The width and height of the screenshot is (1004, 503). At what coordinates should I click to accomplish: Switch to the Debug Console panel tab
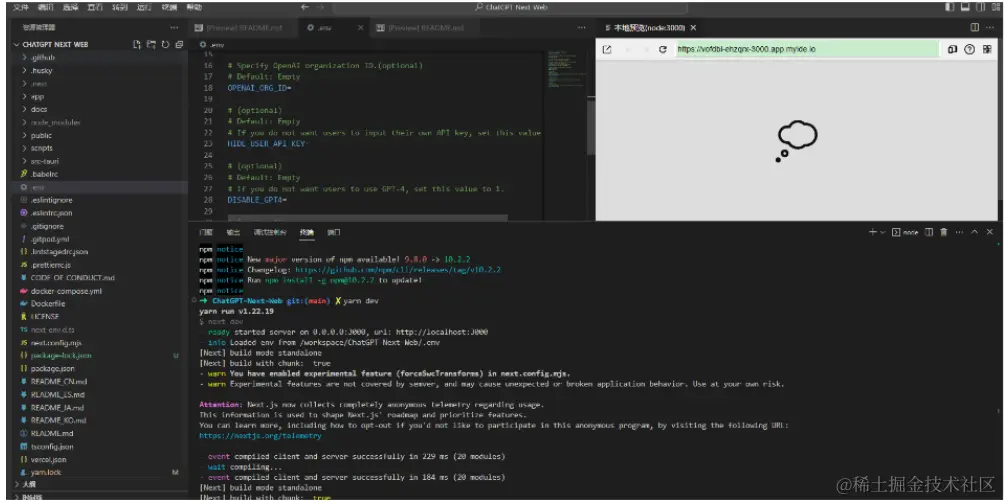(x=270, y=232)
